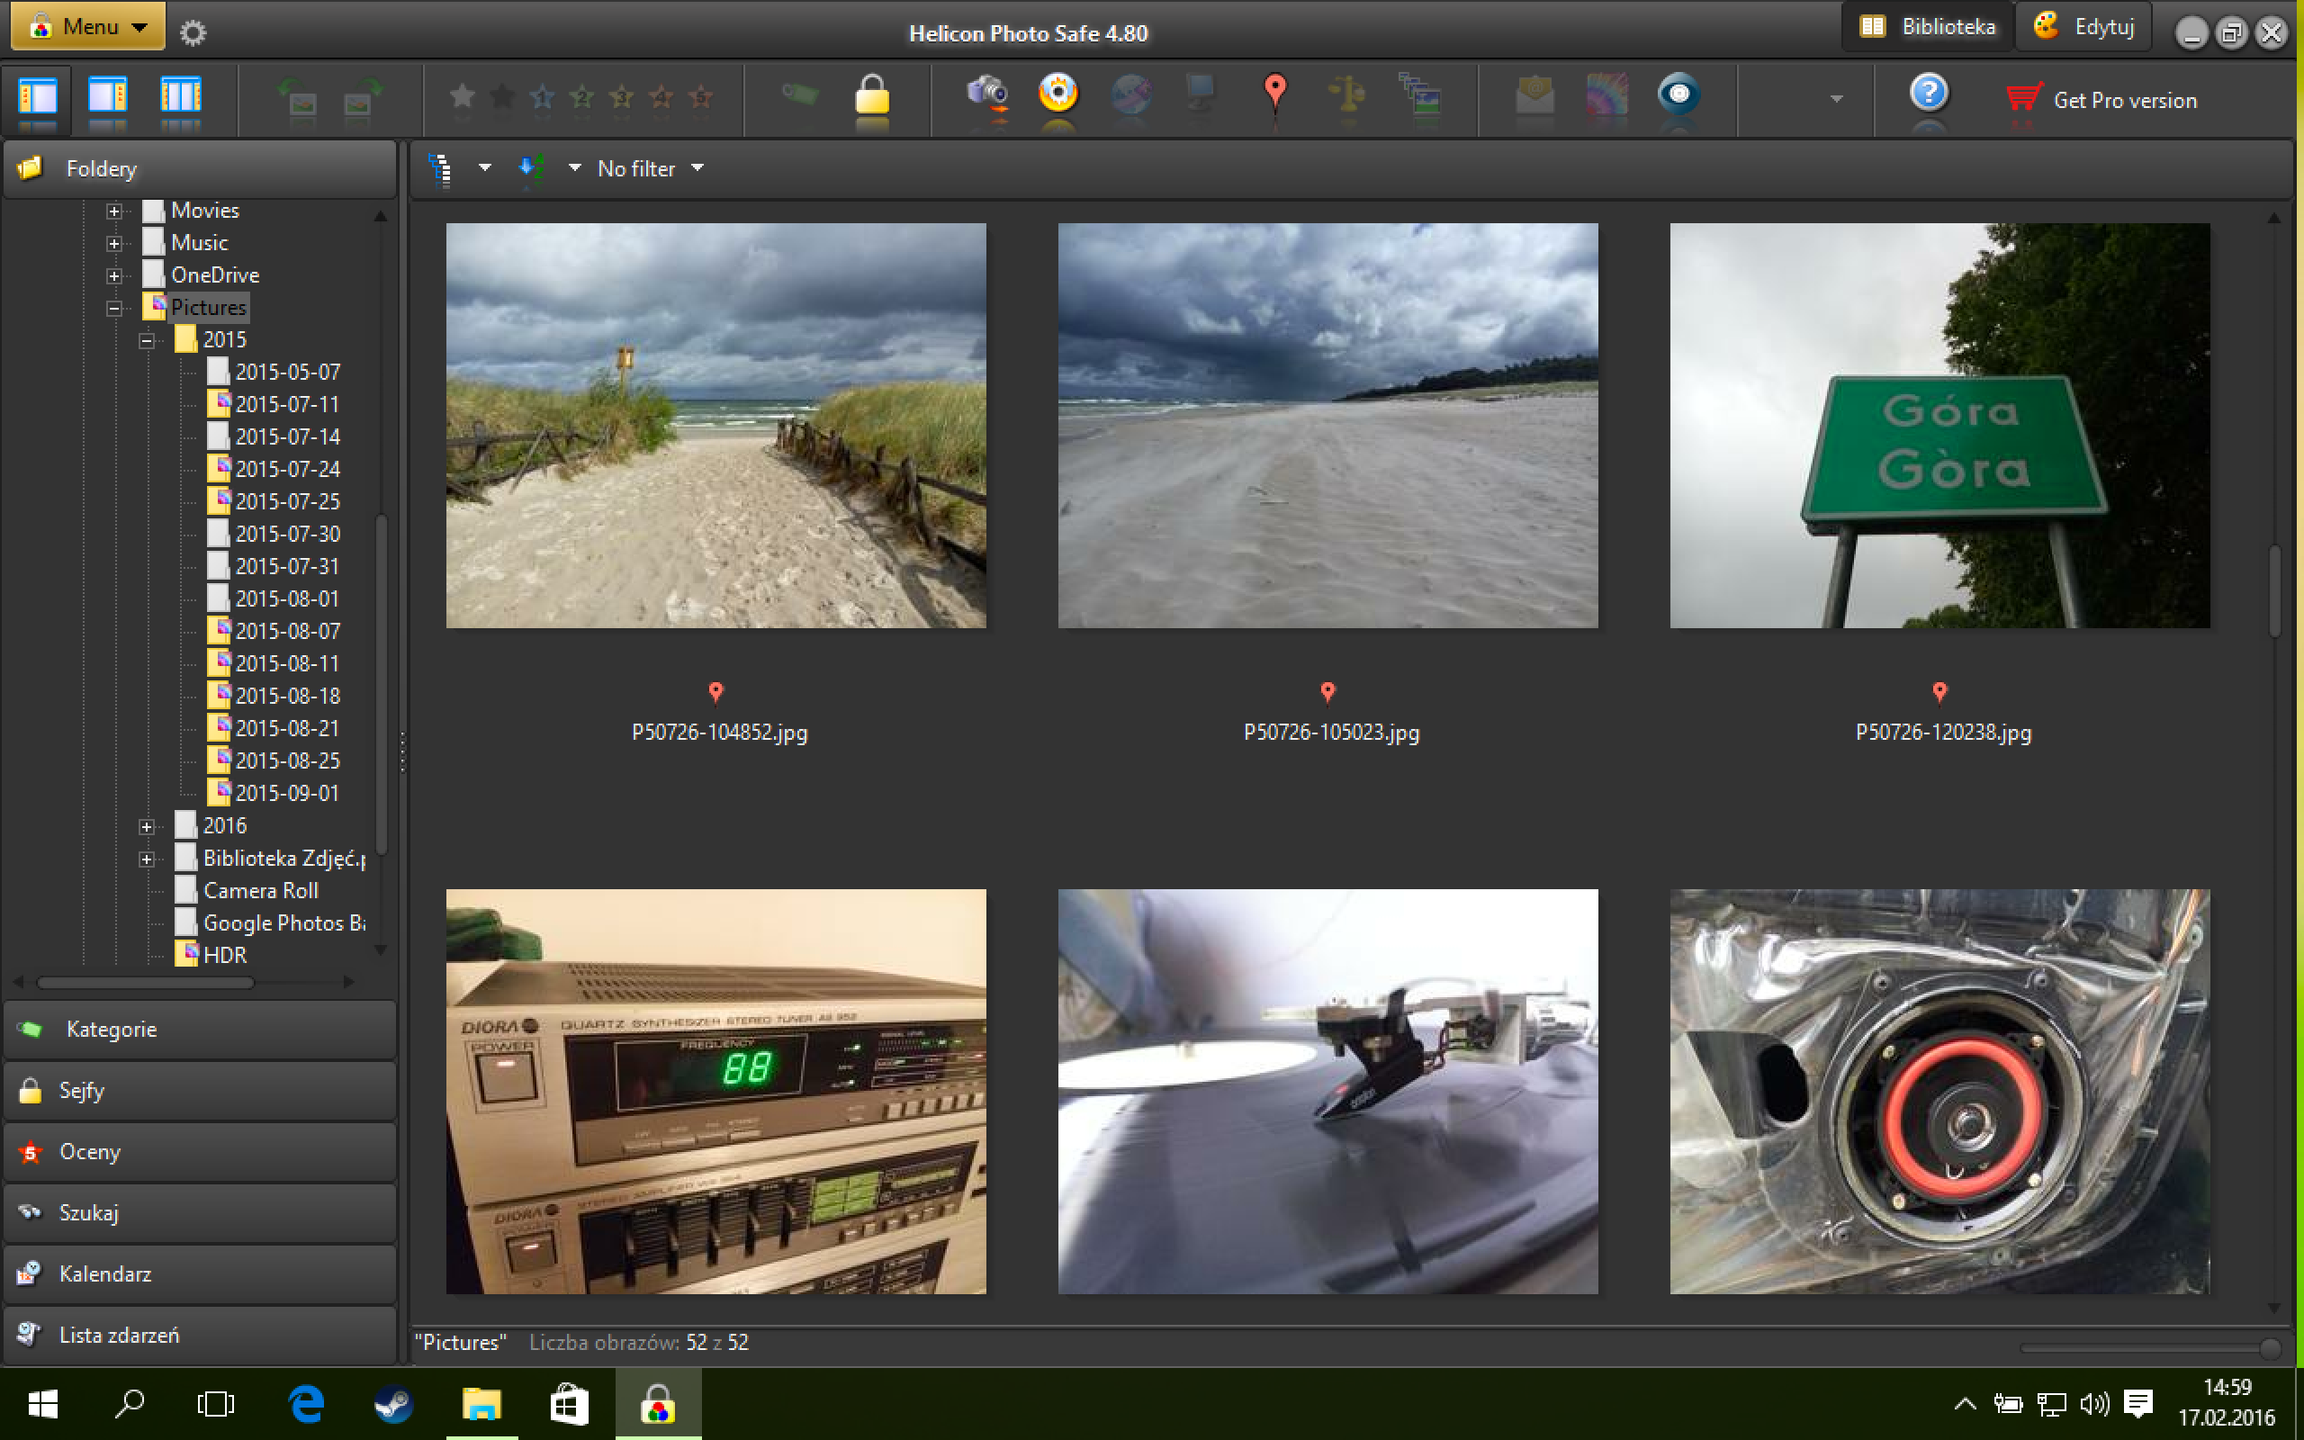
Task: Open the settings gear beside Menu
Action: tap(192, 32)
